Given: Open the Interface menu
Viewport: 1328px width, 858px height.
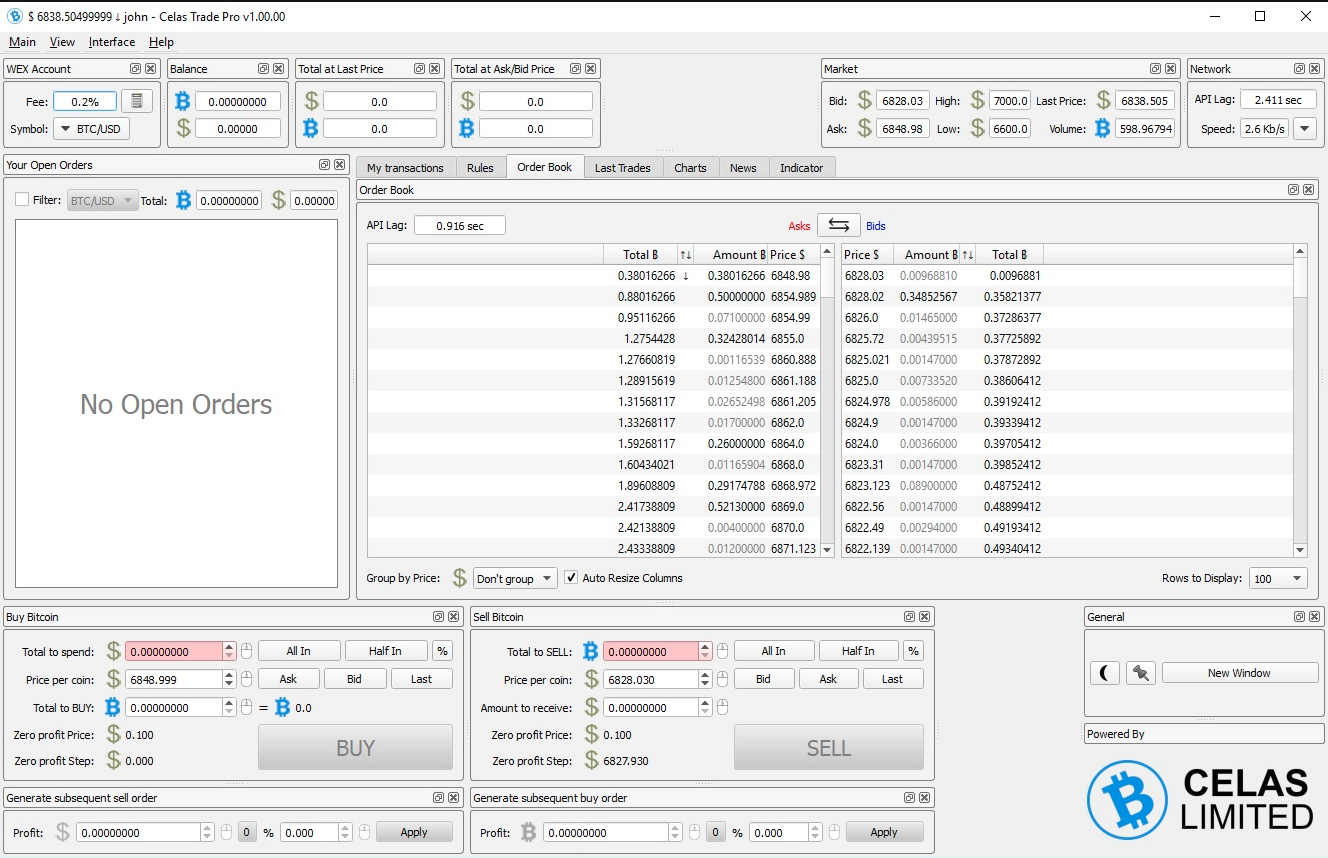Looking at the screenshot, I should click(112, 42).
